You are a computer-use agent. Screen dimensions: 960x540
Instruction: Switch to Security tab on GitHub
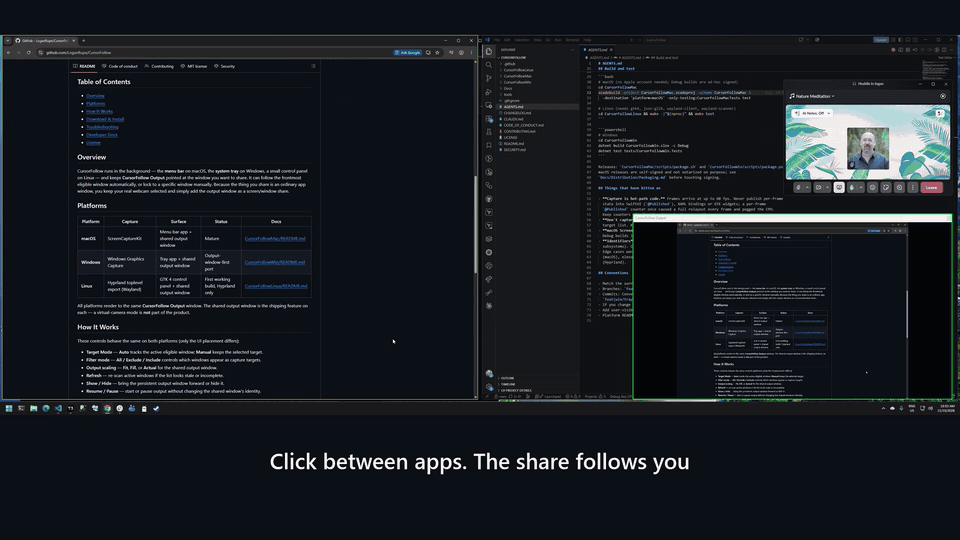pos(225,66)
